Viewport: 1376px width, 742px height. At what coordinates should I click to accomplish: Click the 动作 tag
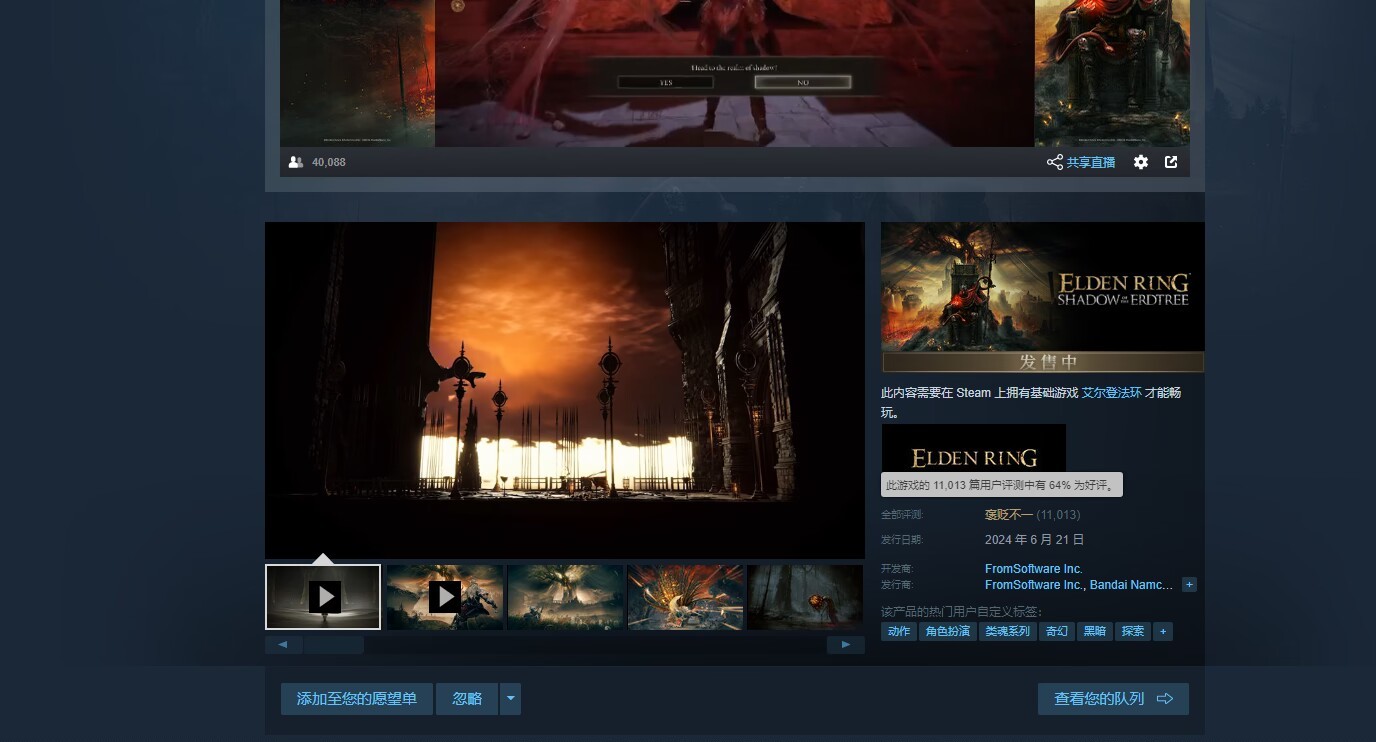click(899, 631)
